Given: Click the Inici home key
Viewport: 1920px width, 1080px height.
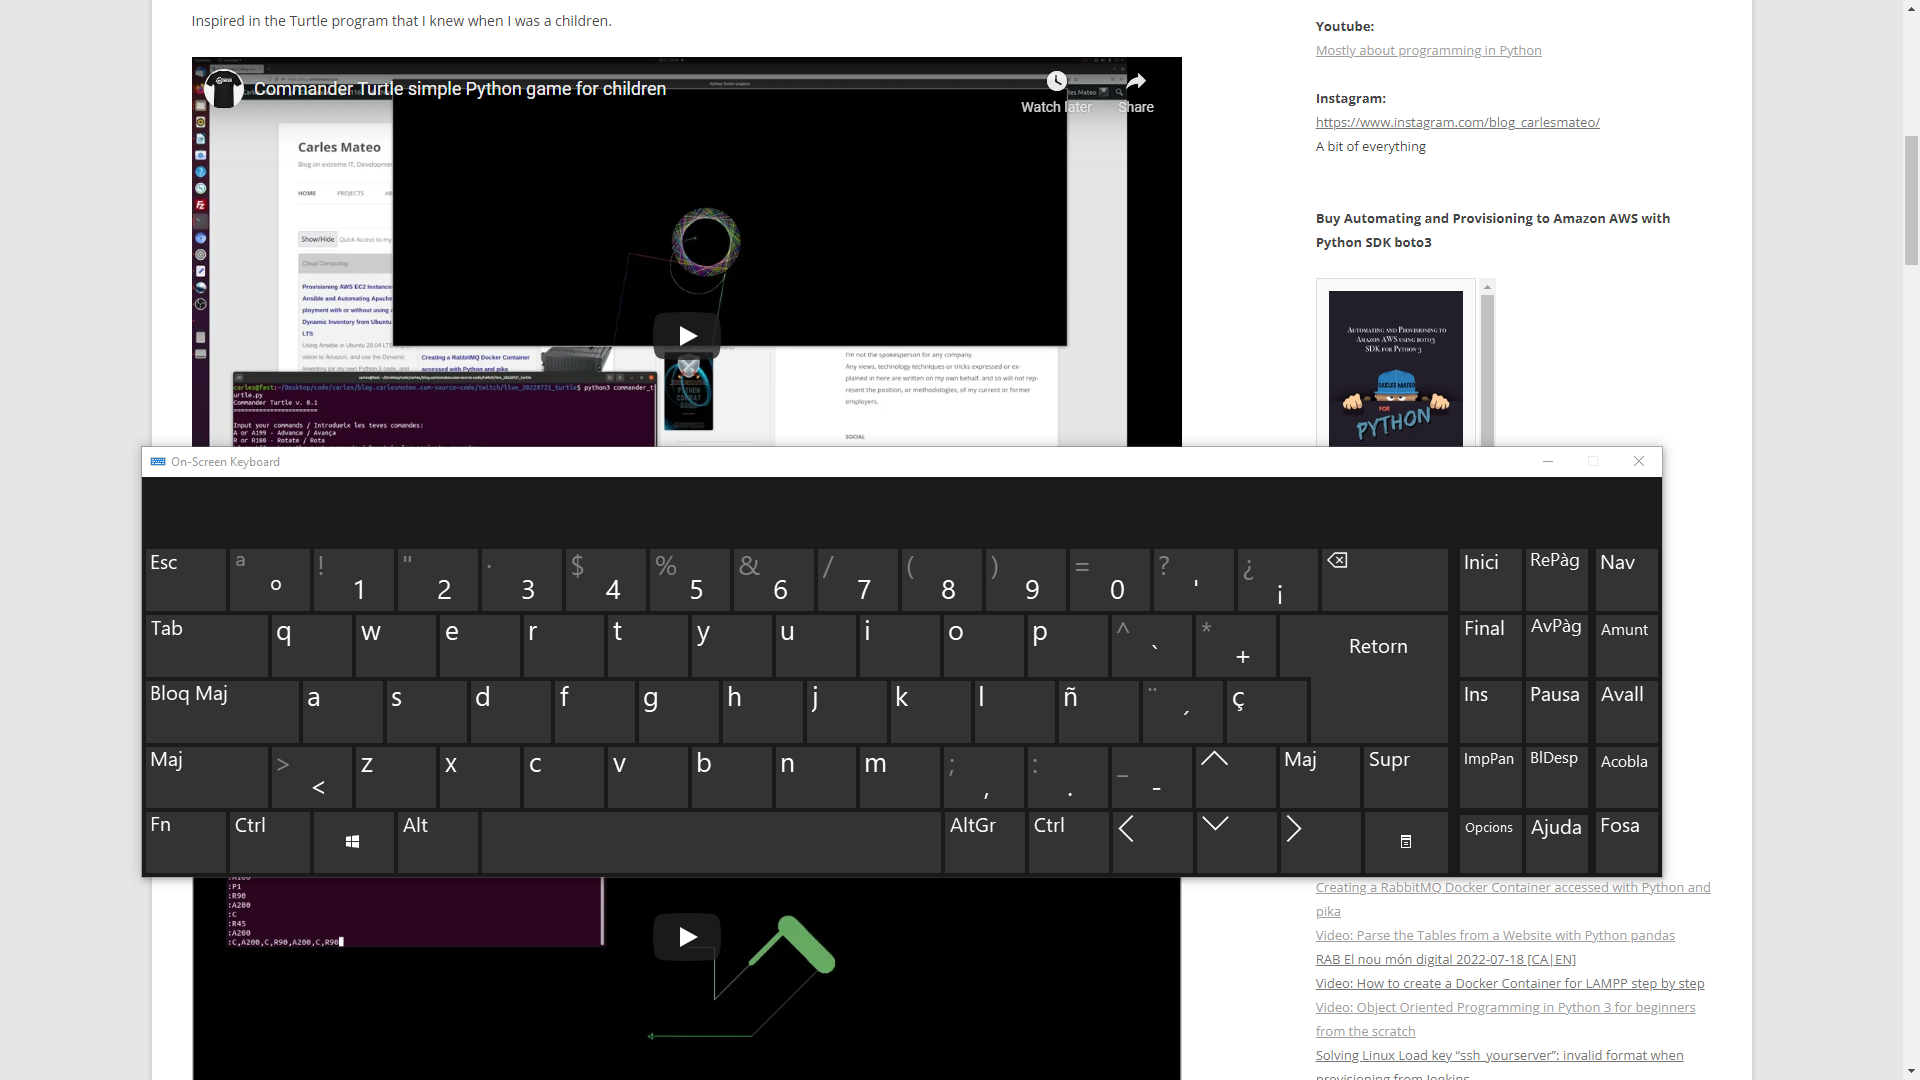Looking at the screenshot, I should 1490,579.
